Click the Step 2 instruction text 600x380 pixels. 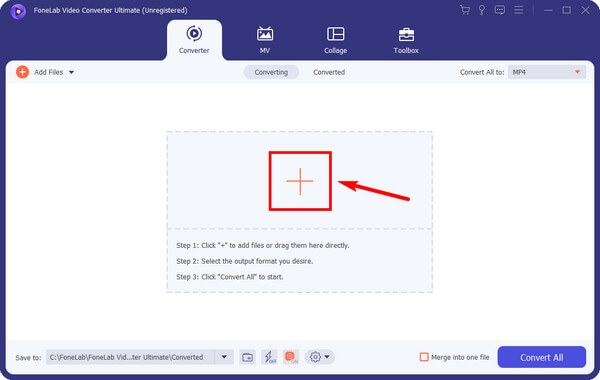pyautogui.click(x=245, y=261)
